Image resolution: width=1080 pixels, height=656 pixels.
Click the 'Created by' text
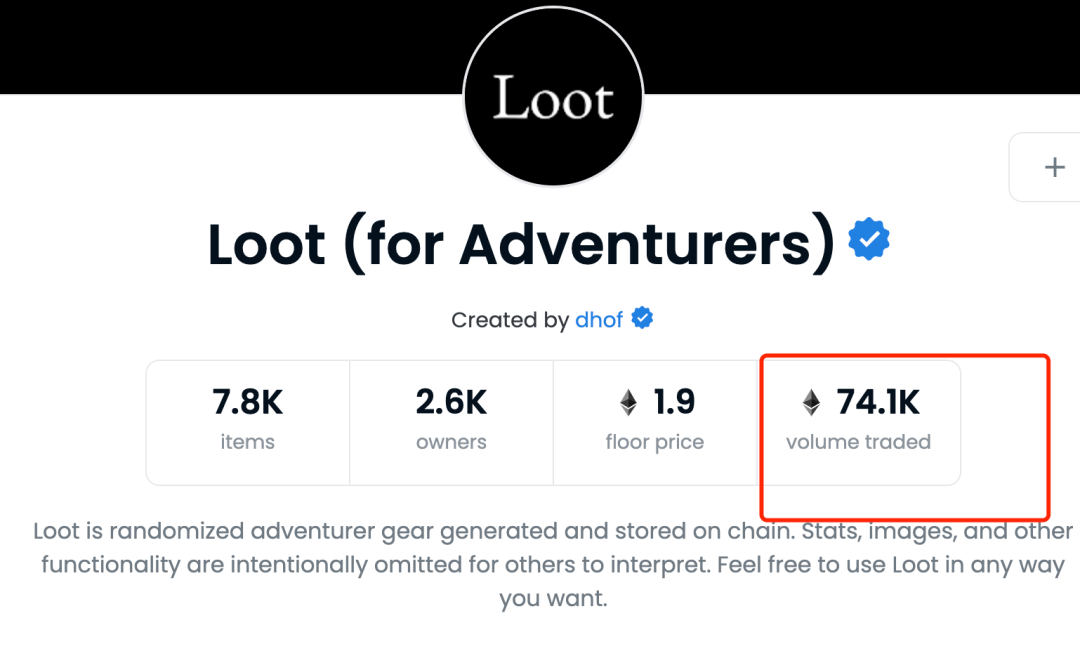510,320
